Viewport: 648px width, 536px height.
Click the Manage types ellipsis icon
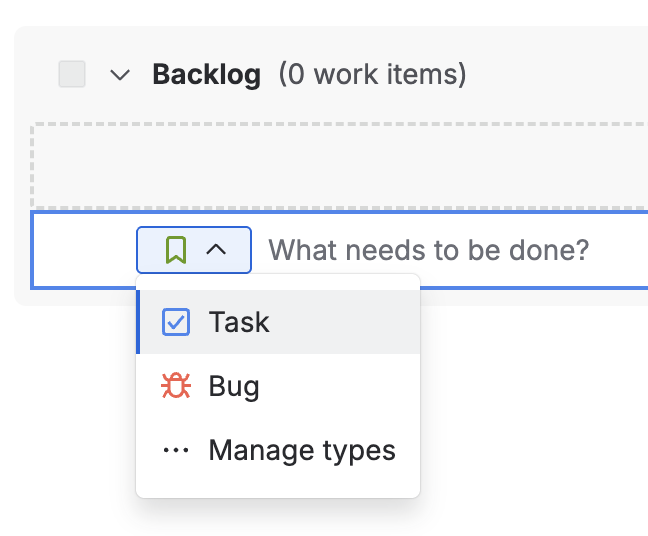176,450
